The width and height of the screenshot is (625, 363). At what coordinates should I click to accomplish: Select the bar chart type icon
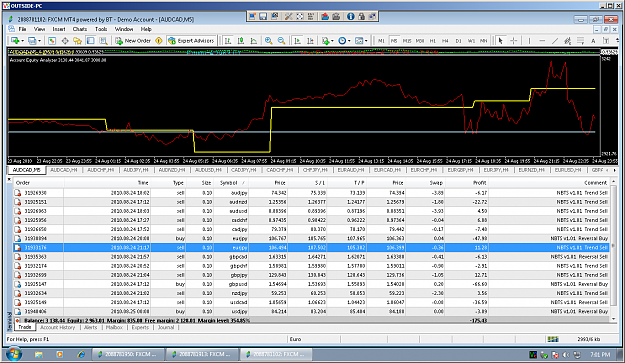pyautogui.click(x=228, y=41)
